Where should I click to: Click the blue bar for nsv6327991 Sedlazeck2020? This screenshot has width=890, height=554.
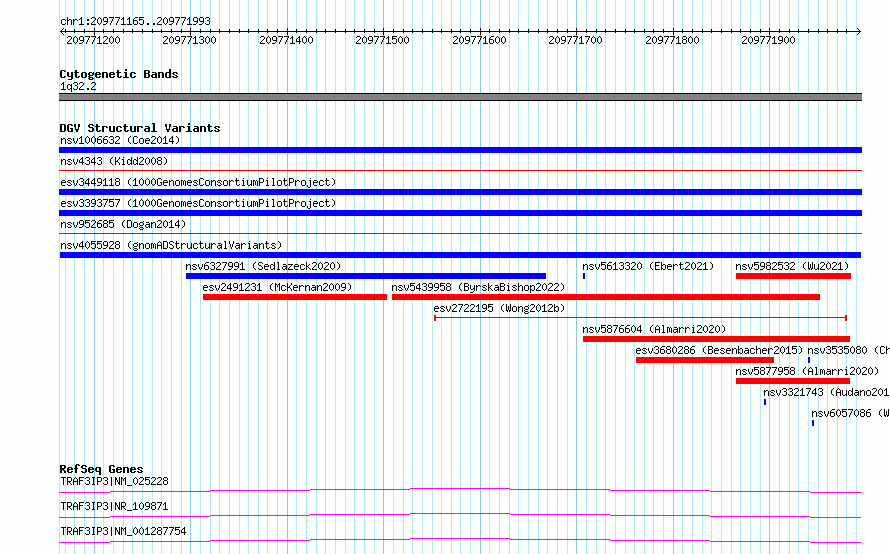(366, 276)
